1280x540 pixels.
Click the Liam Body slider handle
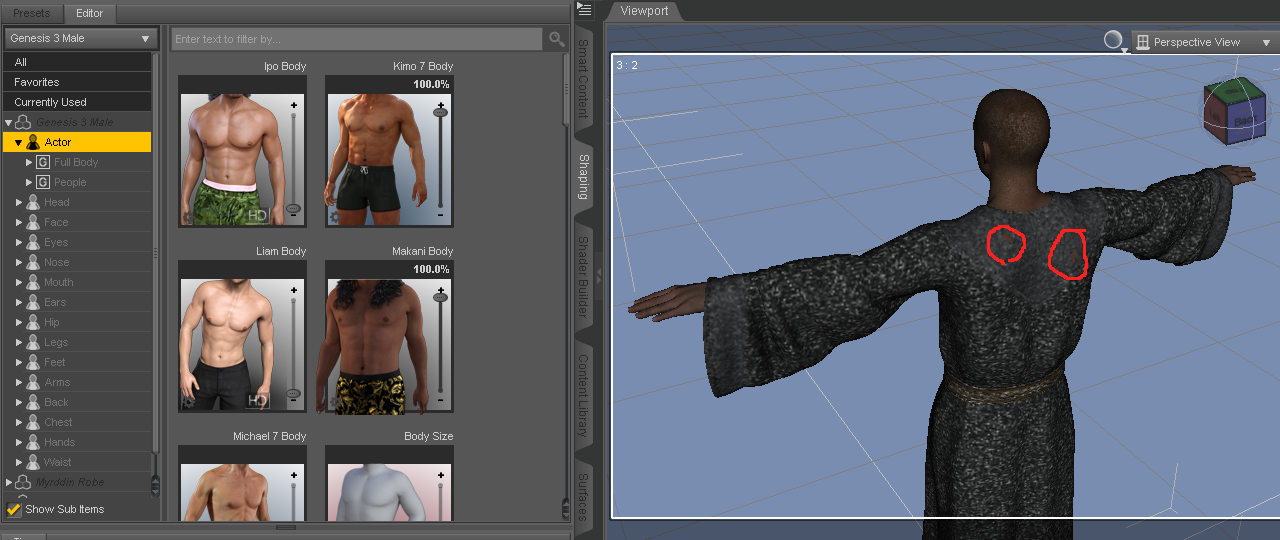[293, 394]
